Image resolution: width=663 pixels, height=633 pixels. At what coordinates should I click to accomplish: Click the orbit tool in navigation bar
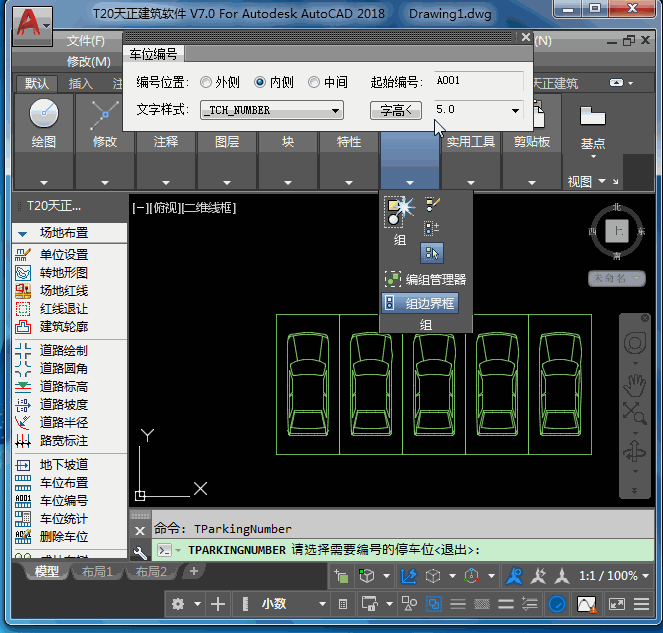click(635, 452)
